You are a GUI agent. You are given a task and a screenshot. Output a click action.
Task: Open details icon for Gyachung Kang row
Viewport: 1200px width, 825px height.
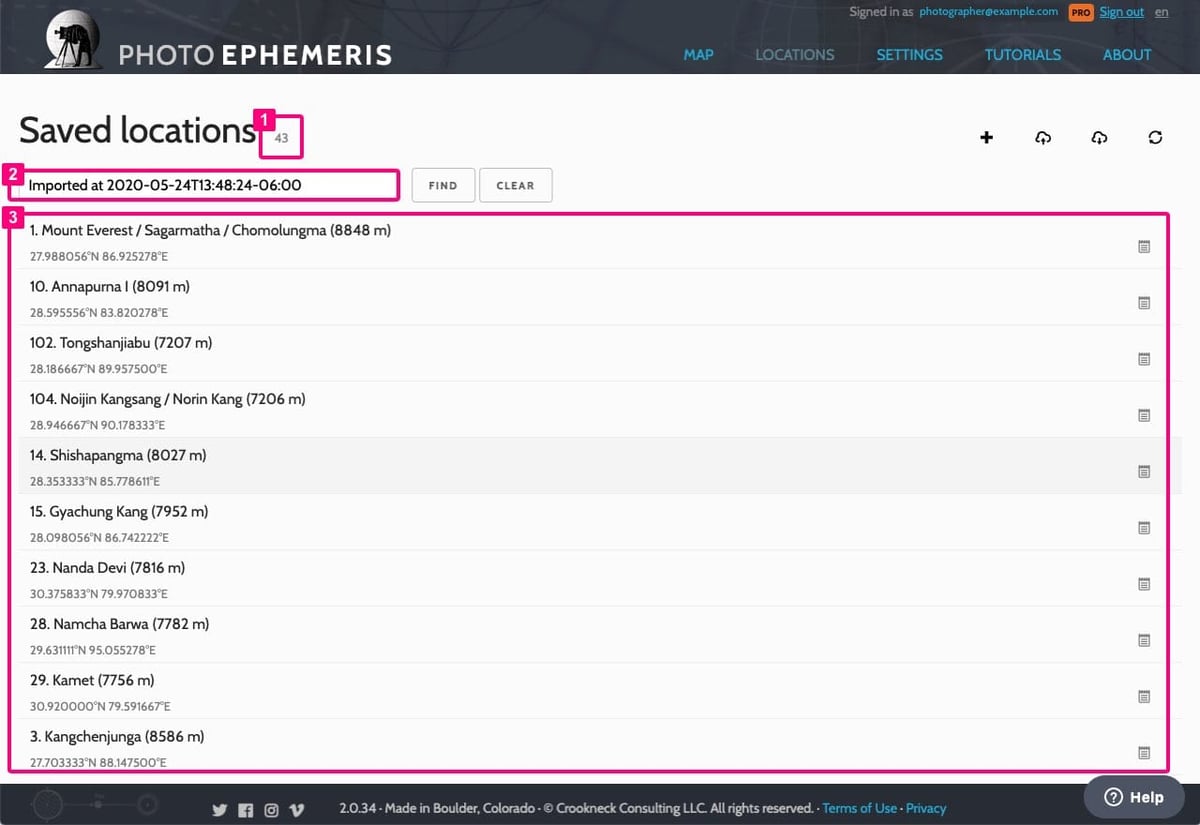point(1144,527)
